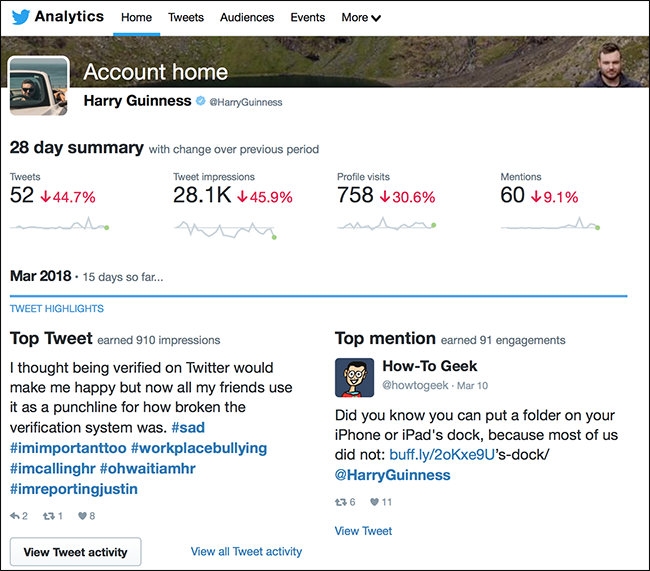Click the 44.7% decrease indicator
This screenshot has height=571, width=650.
coord(68,197)
